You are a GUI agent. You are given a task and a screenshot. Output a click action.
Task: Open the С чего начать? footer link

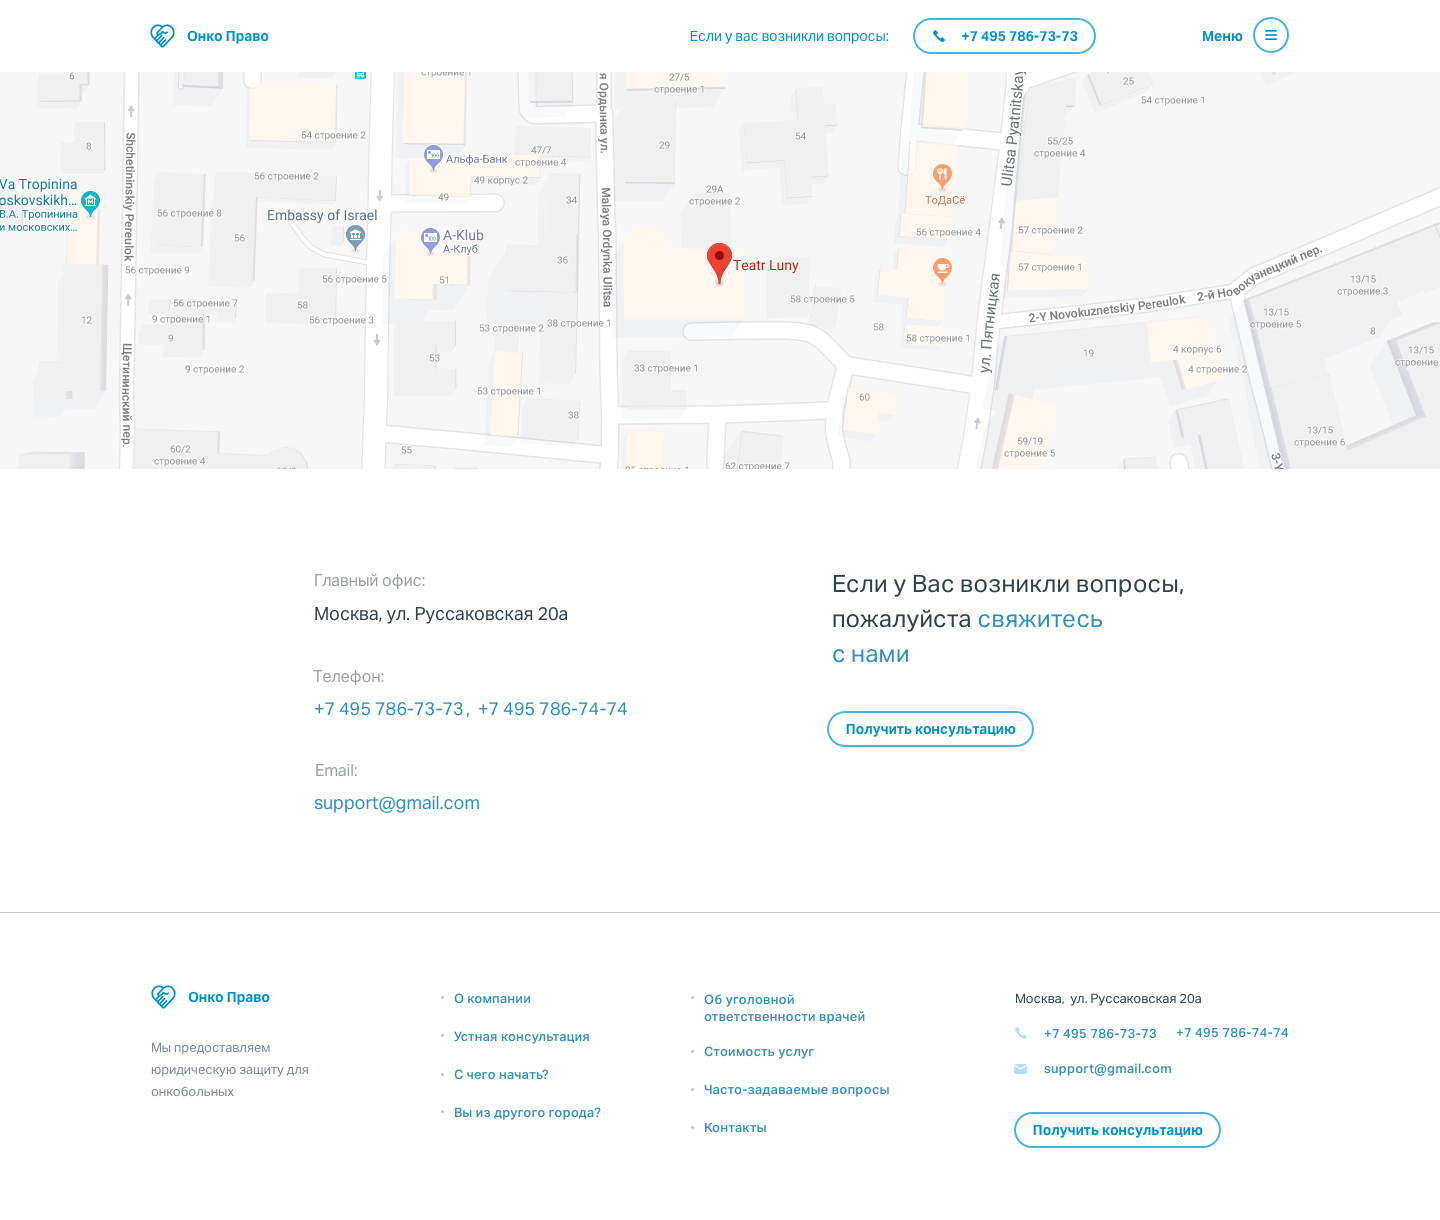(x=501, y=1075)
